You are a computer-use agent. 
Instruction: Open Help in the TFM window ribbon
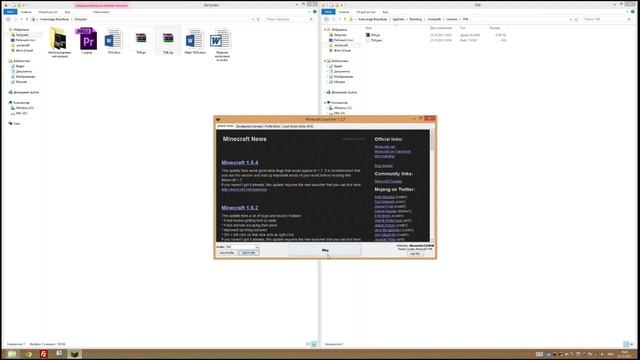point(632,12)
